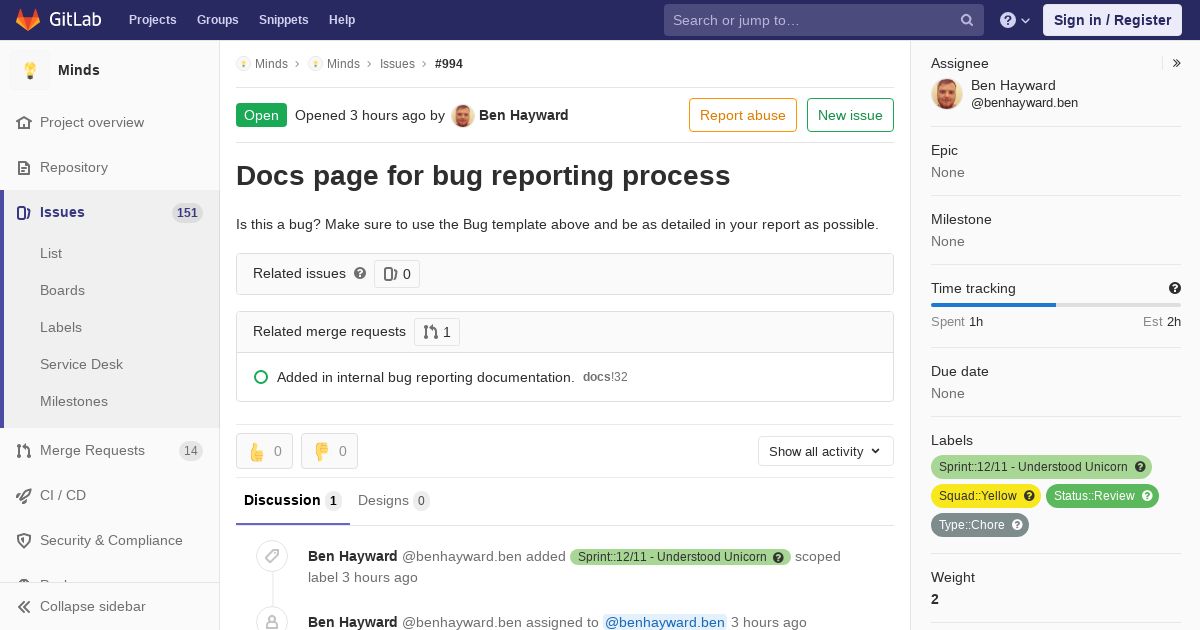Click Ben Hayward's avatar in Assignee section
Viewport: 1200px width, 630px height.
tap(947, 93)
